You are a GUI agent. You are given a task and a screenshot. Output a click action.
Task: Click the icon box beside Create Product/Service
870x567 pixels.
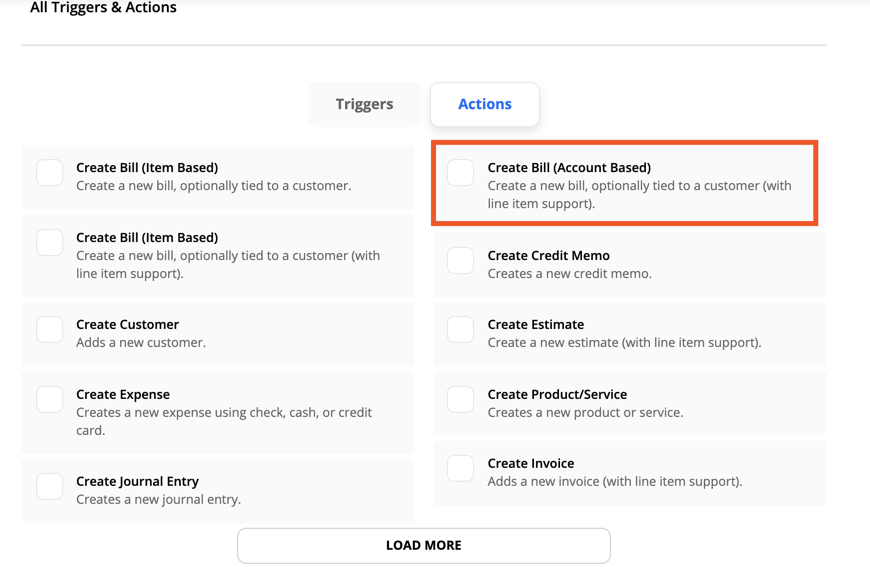tap(461, 399)
